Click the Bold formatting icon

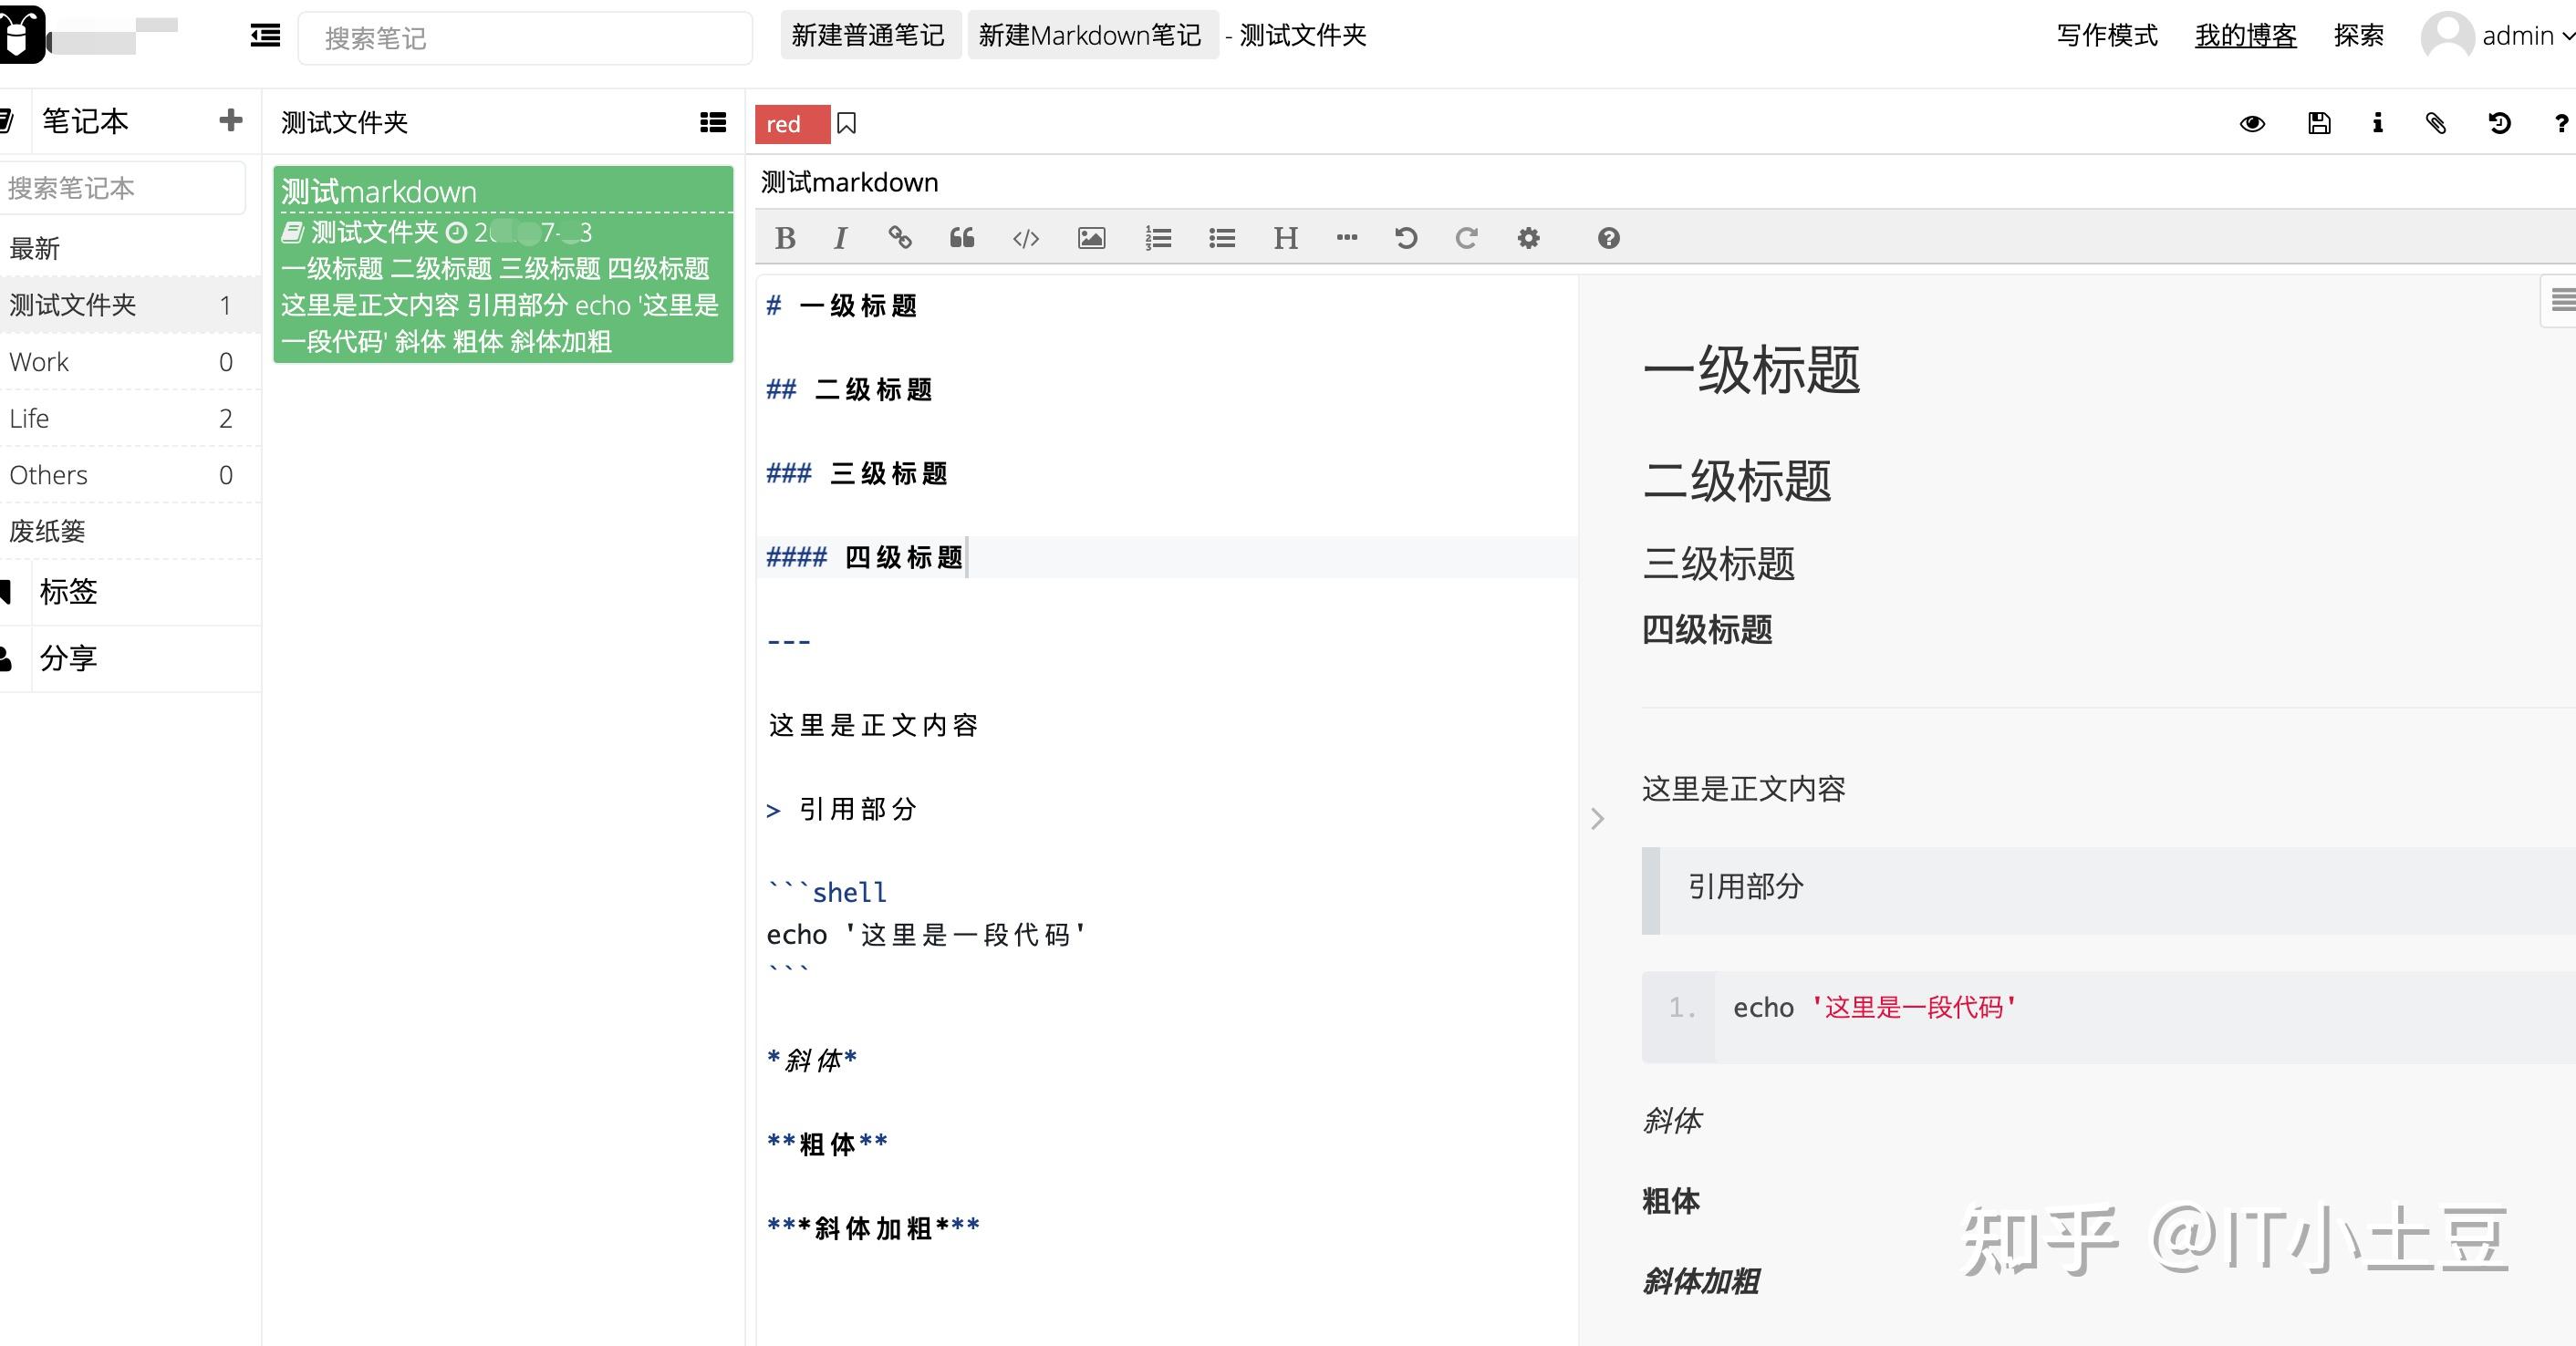(x=785, y=238)
